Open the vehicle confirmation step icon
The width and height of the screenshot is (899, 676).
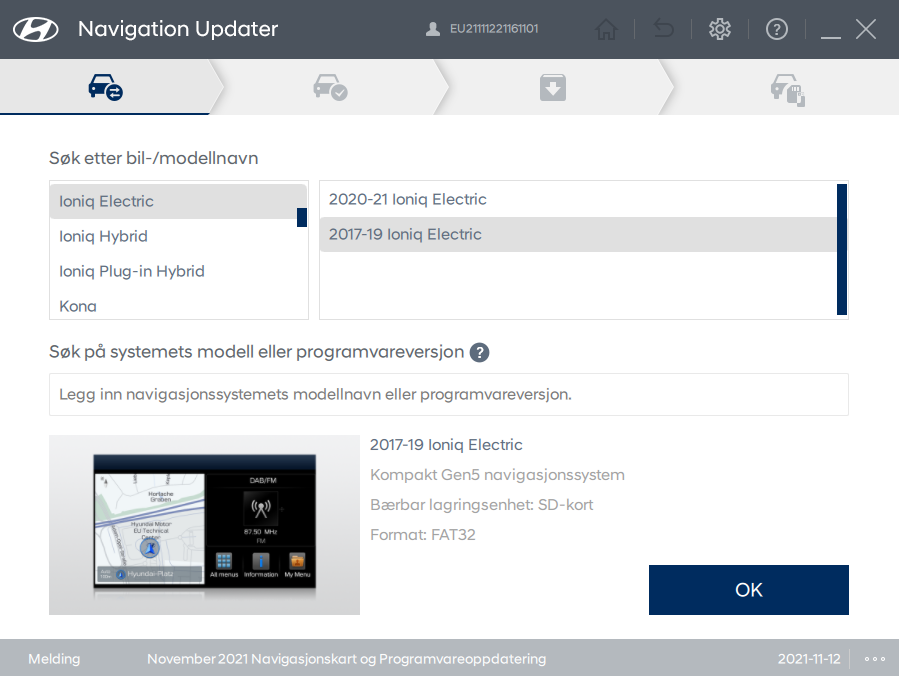(x=330, y=87)
